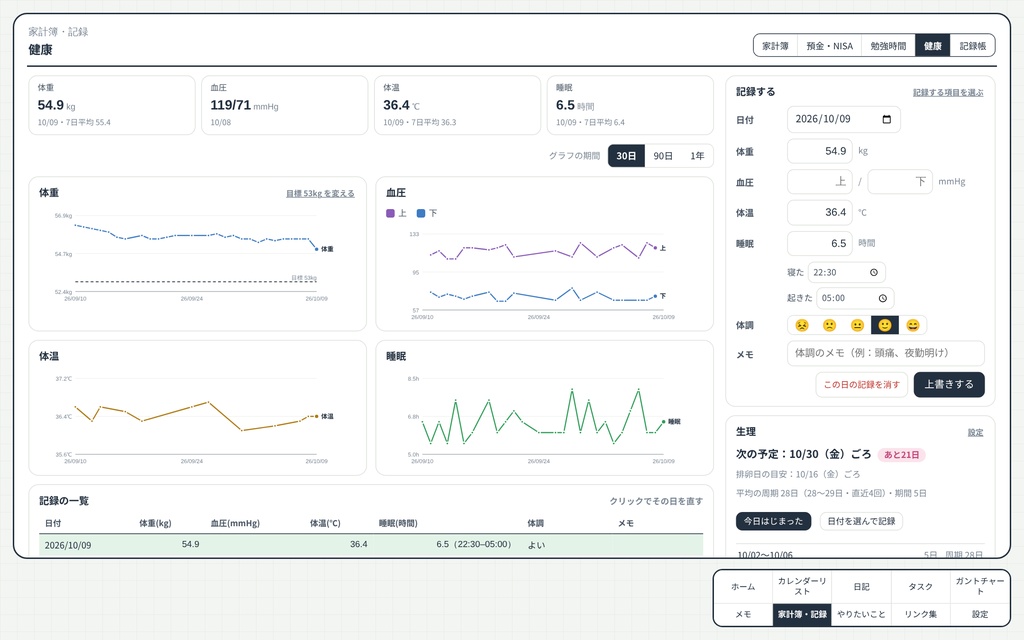1024x640 pixels.
Task: Open タスク in bottom navigation
Action: 921,587
